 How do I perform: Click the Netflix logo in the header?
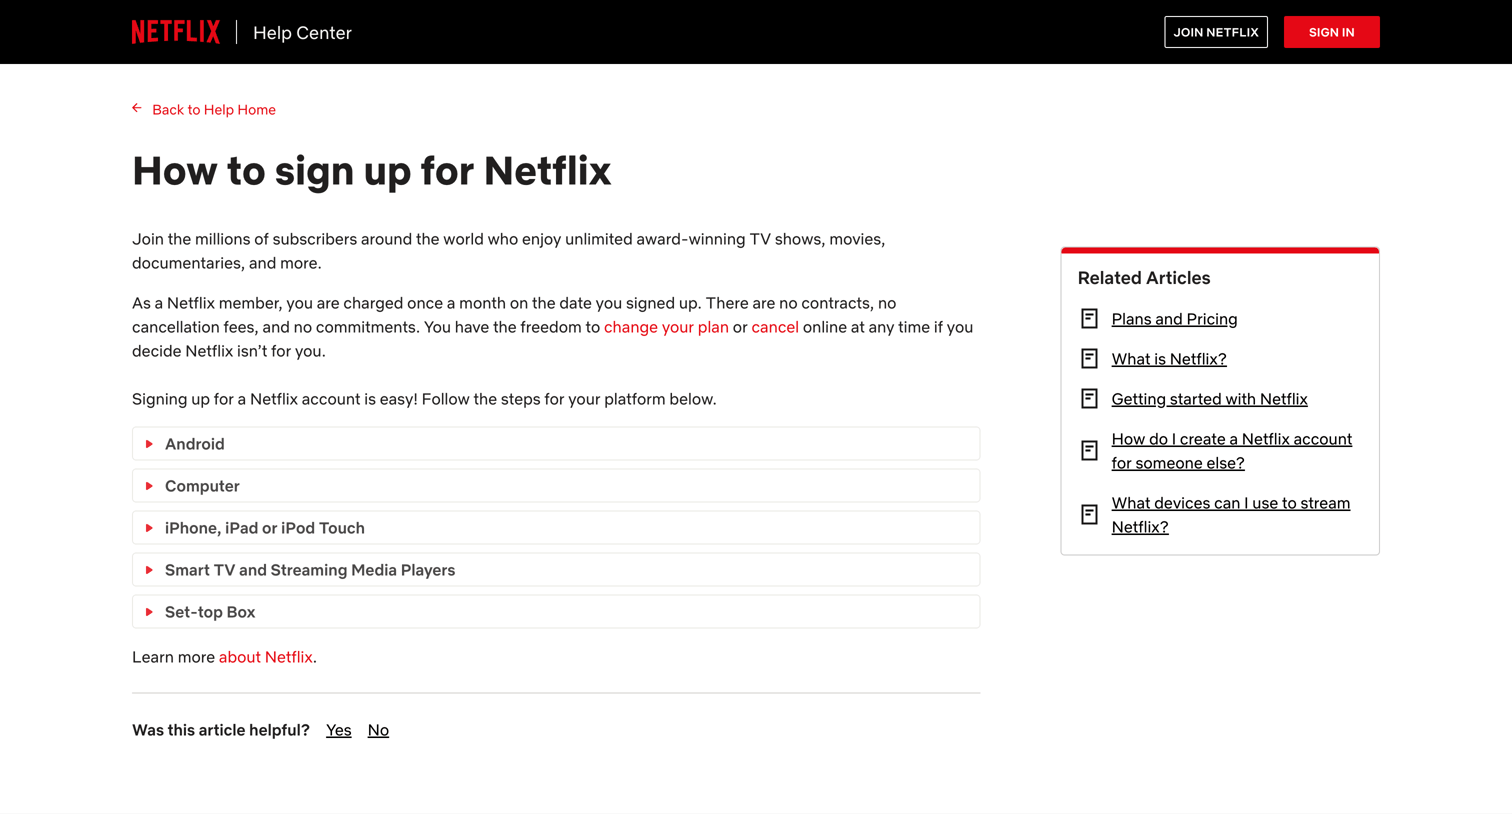click(176, 32)
